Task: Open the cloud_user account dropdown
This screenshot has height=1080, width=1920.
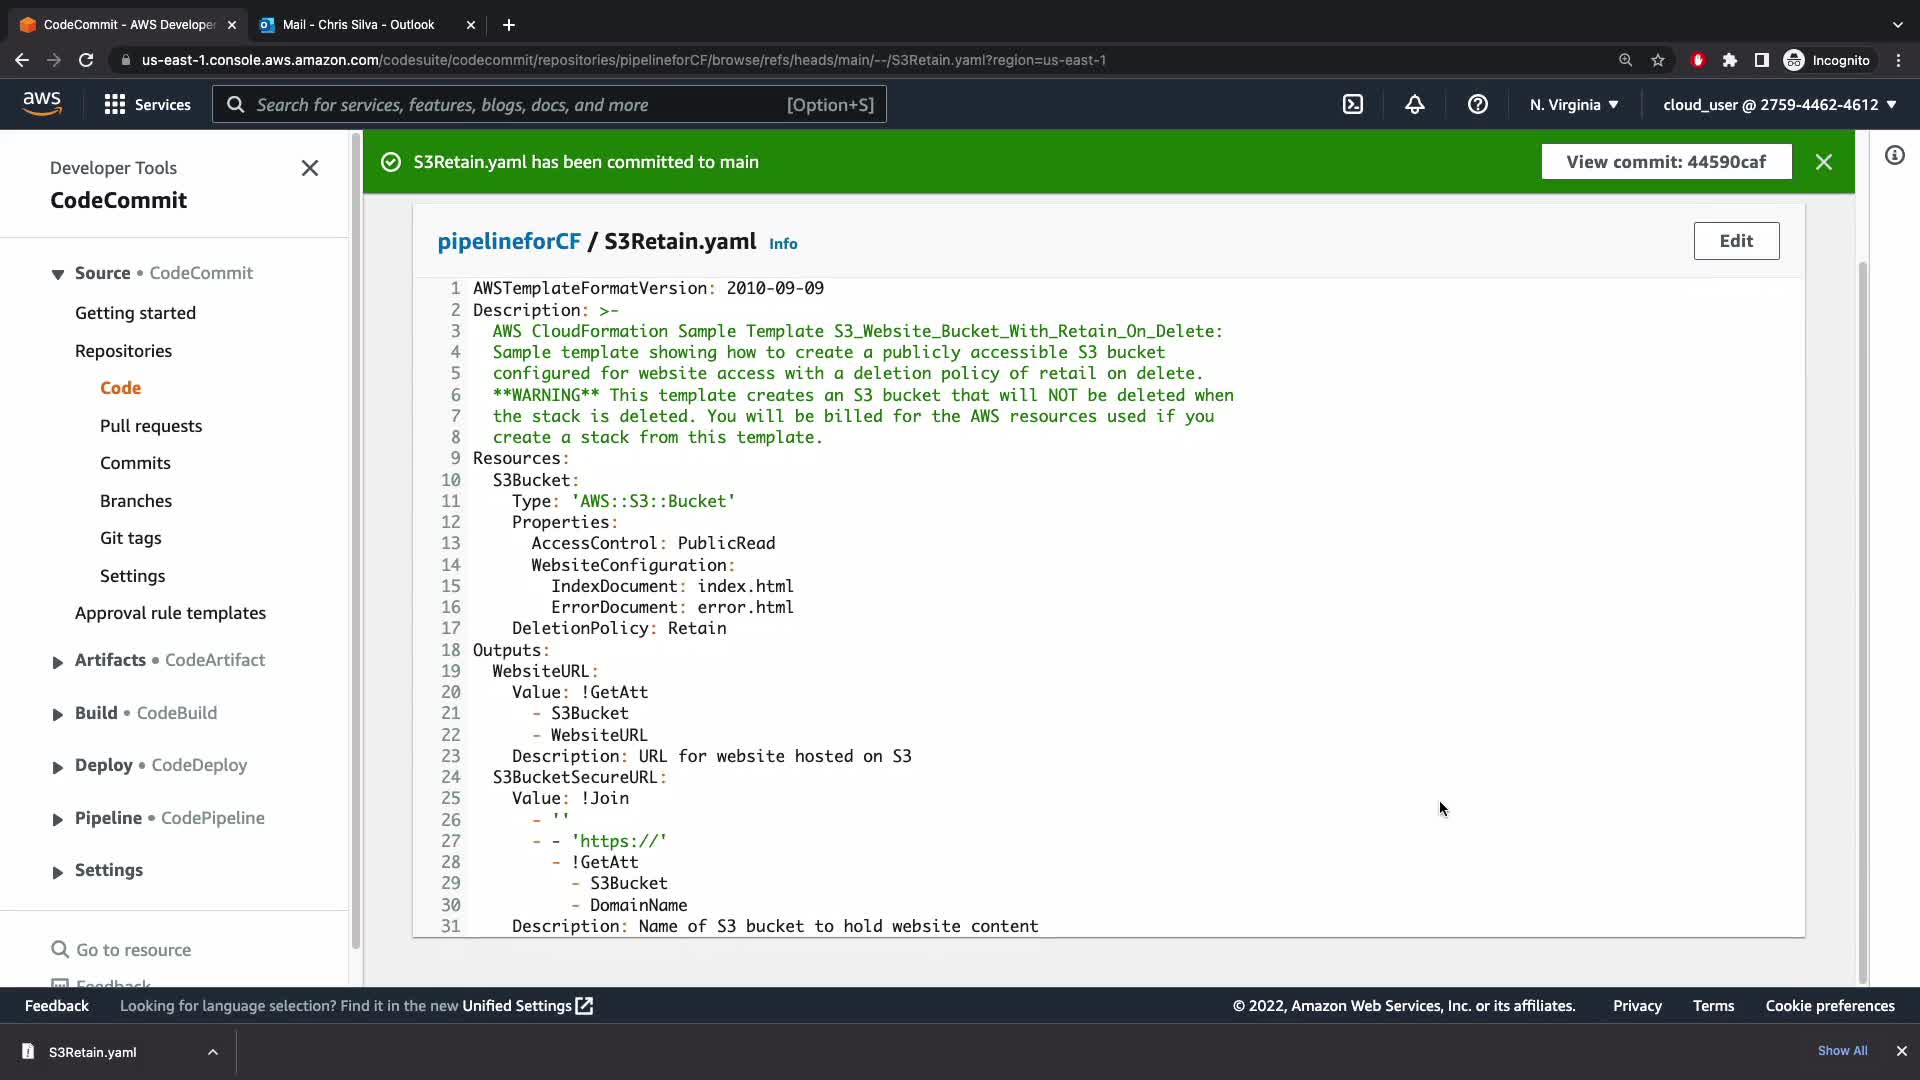Action: (x=1779, y=104)
